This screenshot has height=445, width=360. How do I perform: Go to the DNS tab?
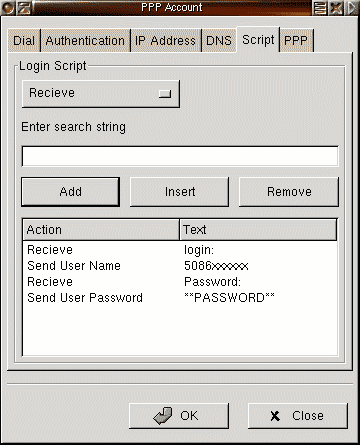(219, 41)
